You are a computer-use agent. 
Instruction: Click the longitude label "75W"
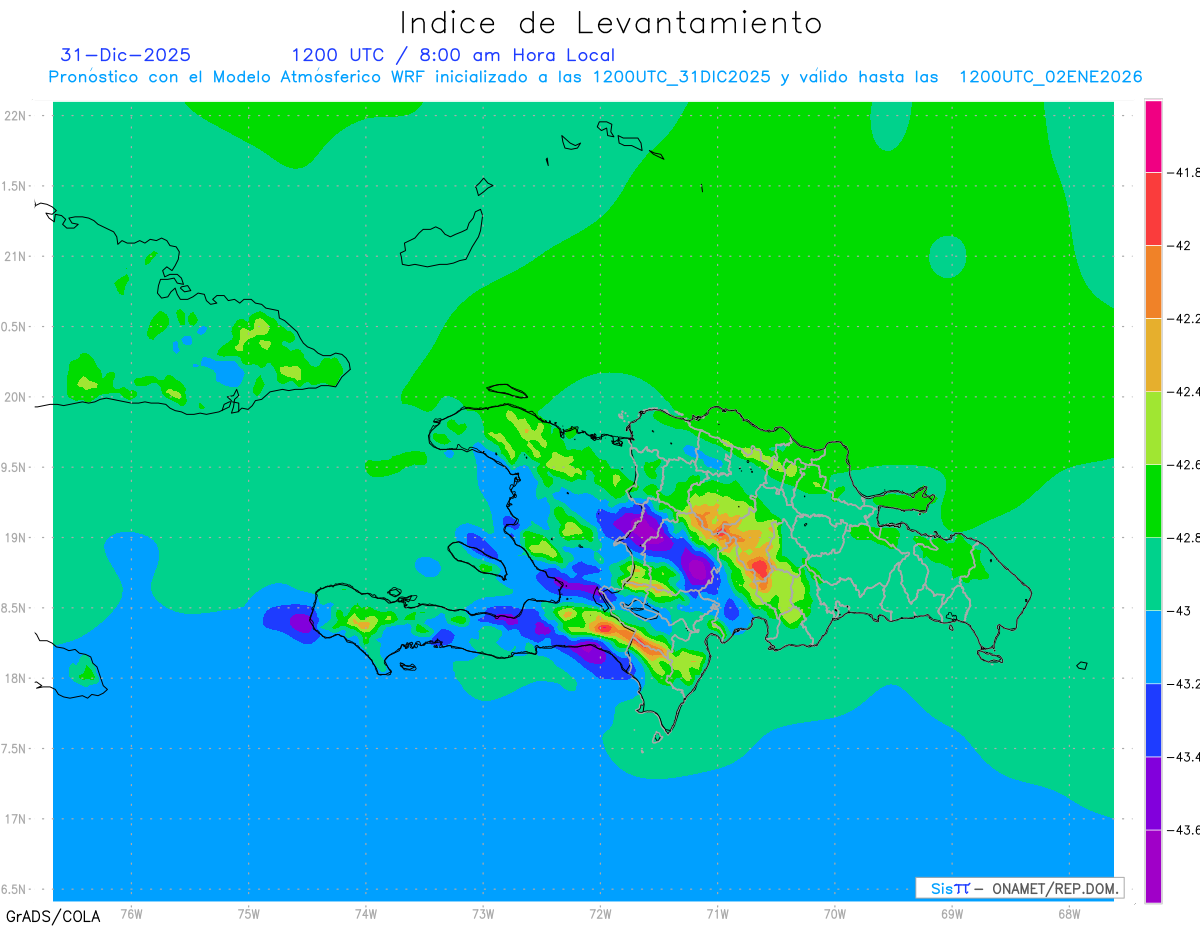(x=249, y=912)
